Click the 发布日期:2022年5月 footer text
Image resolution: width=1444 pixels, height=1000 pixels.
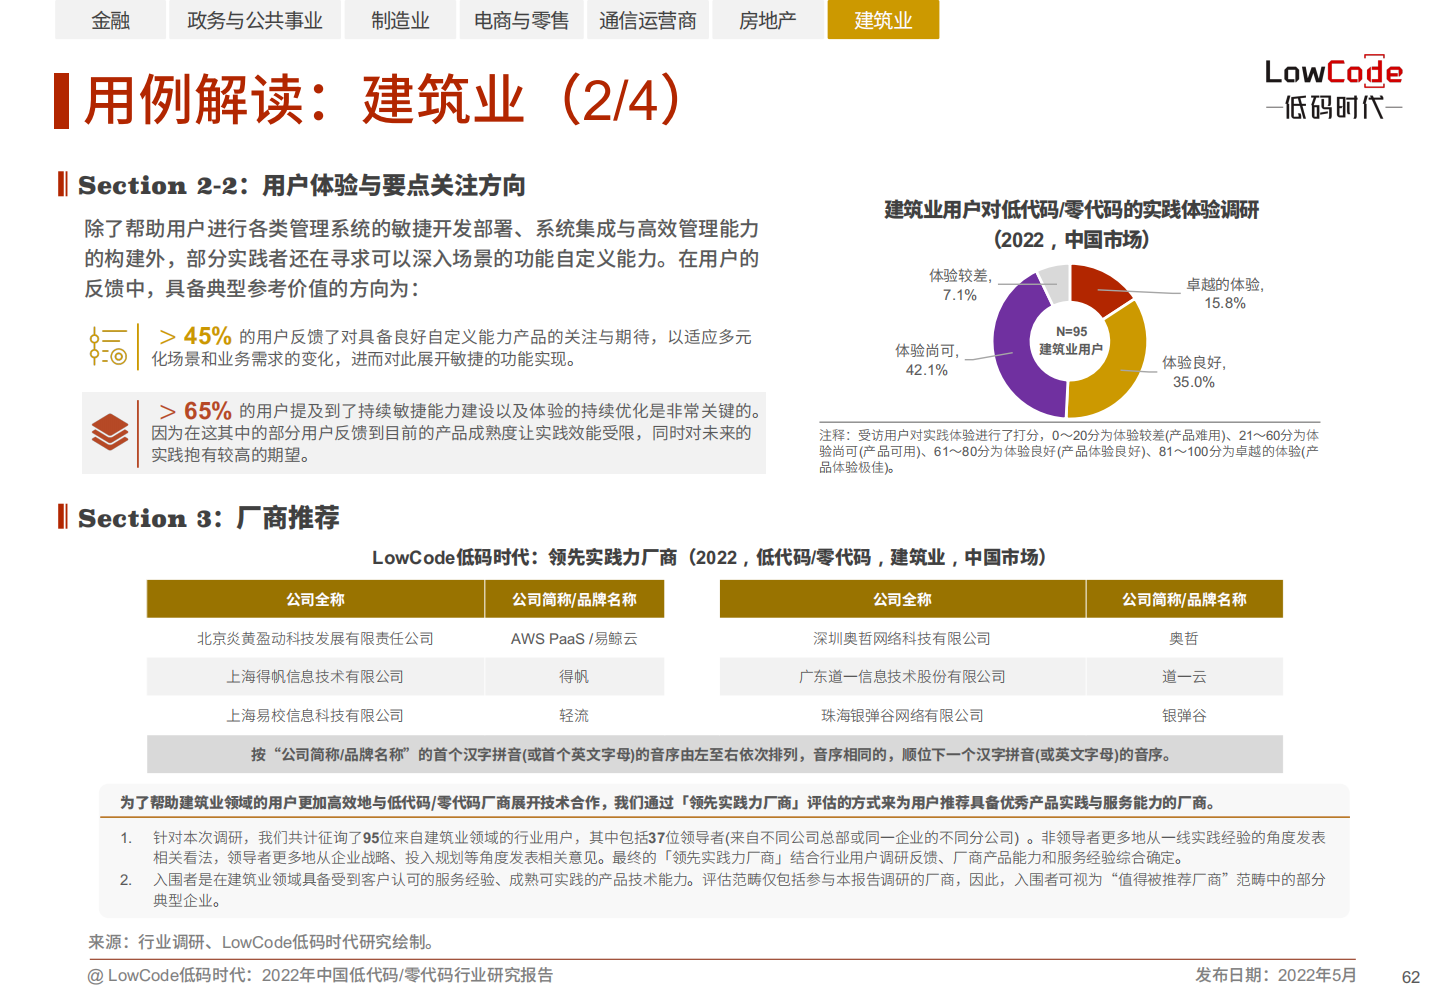[x=1276, y=975]
